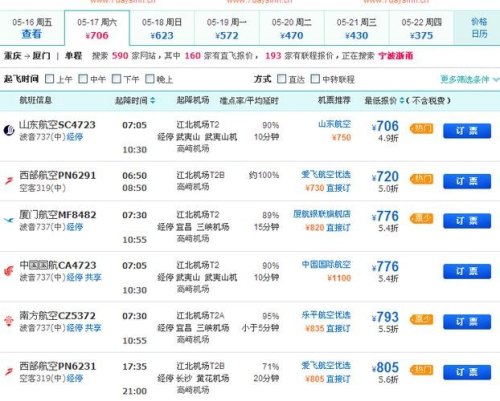Image resolution: width=500 pixels, height=401 pixels.
Task: Sort by 起降时间 using its sort arrows
Action: (x=153, y=100)
